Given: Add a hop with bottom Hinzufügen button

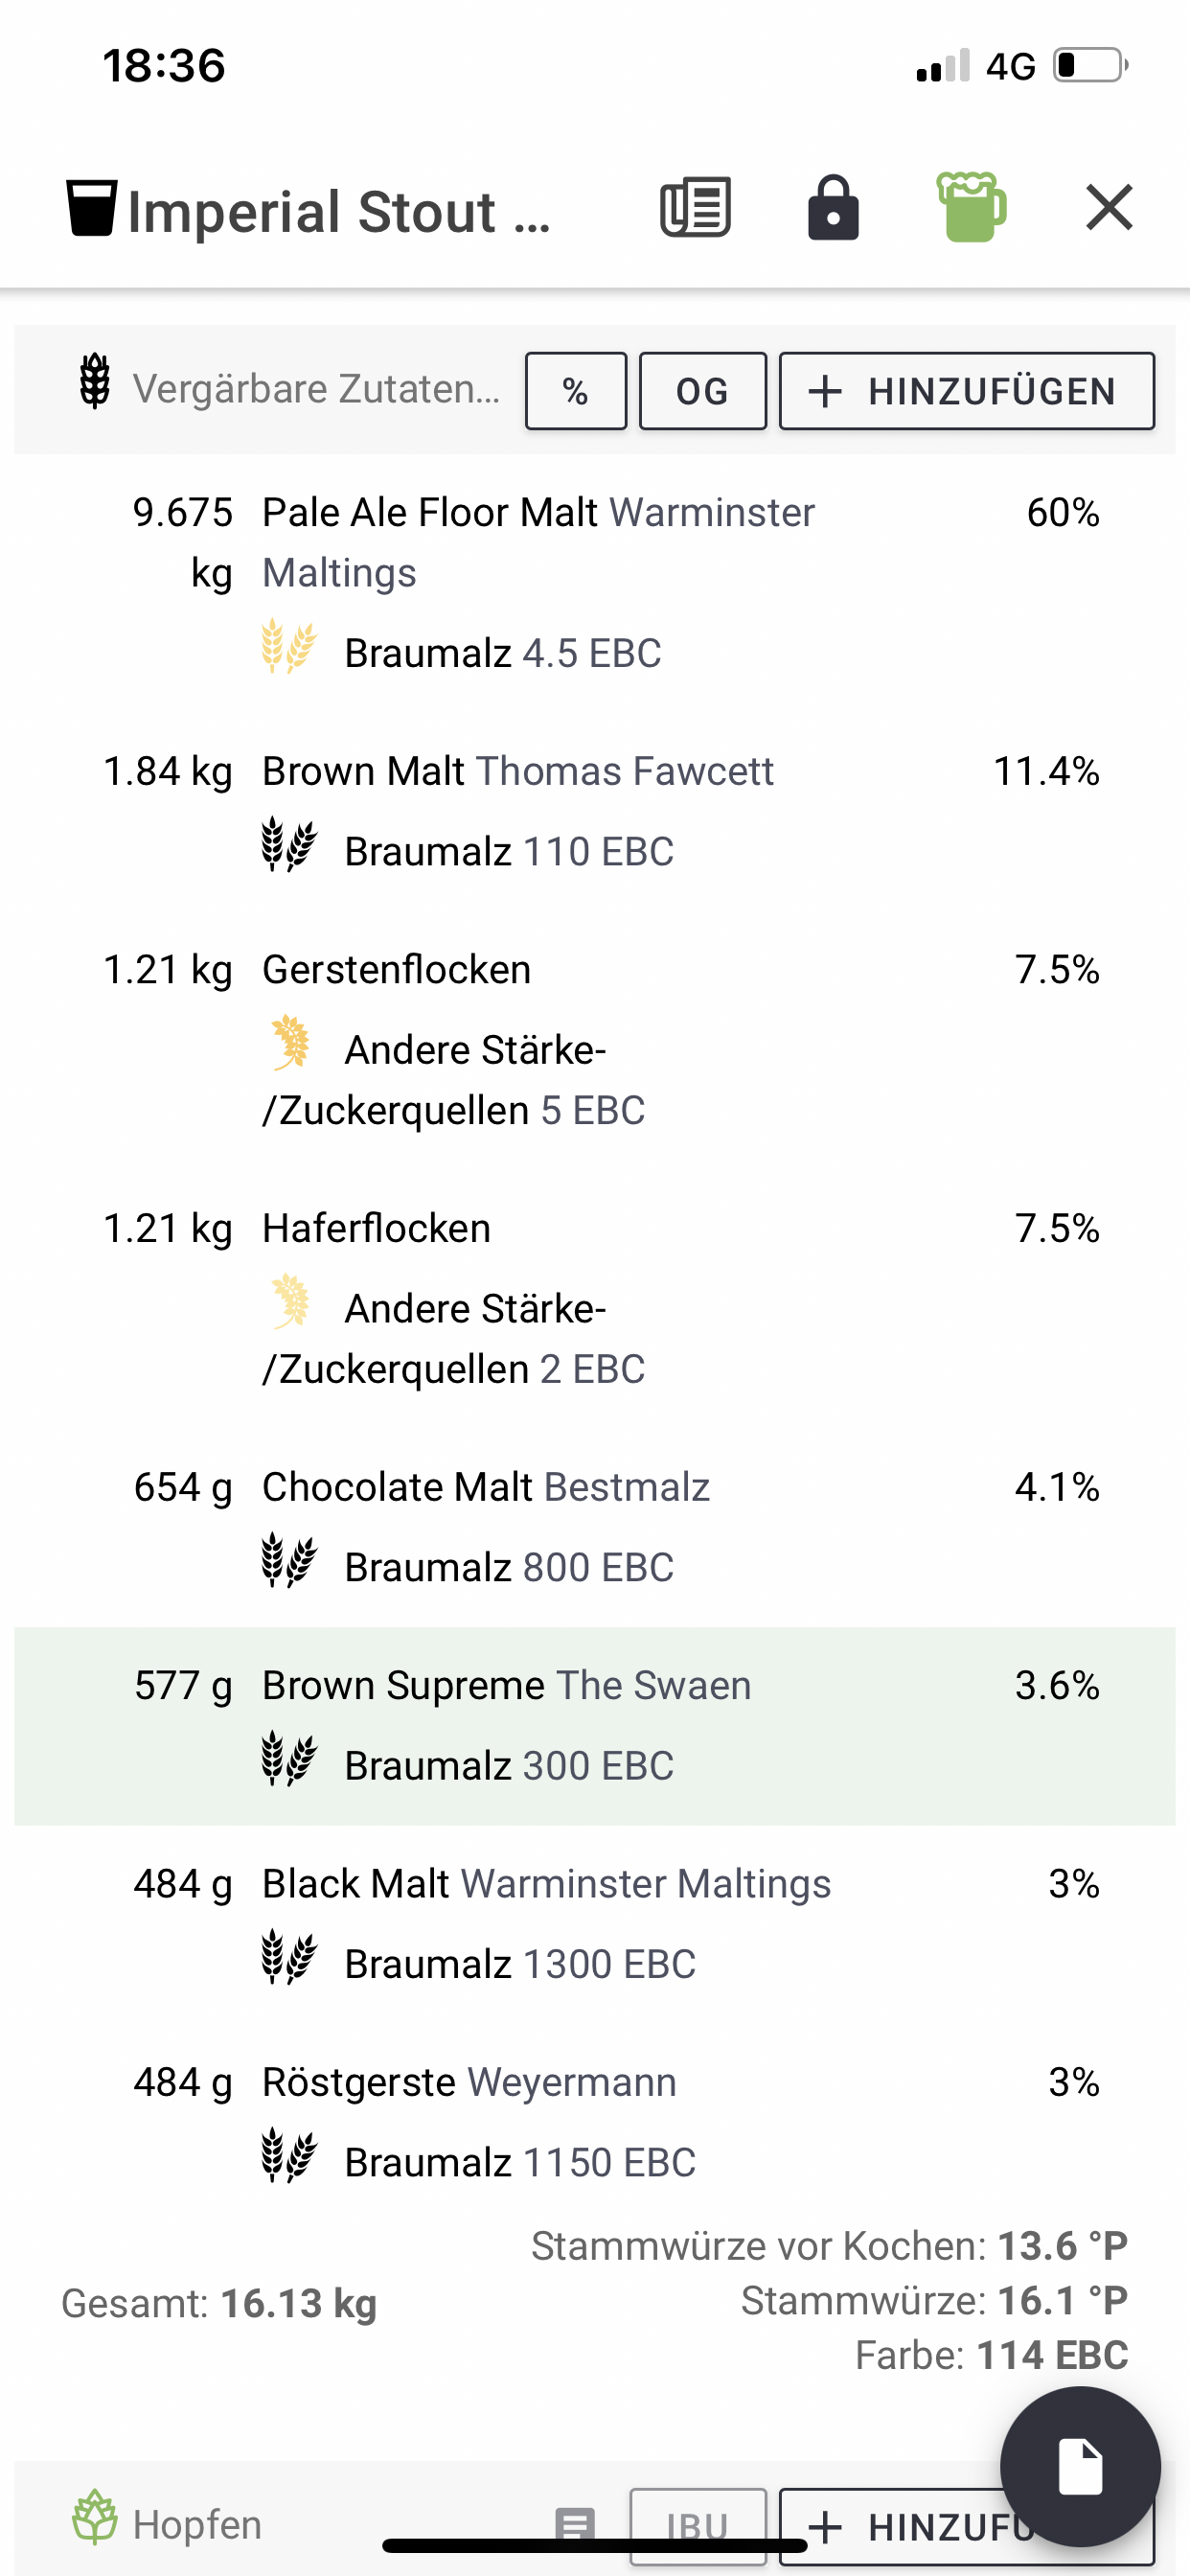Looking at the screenshot, I should (x=900, y=2528).
